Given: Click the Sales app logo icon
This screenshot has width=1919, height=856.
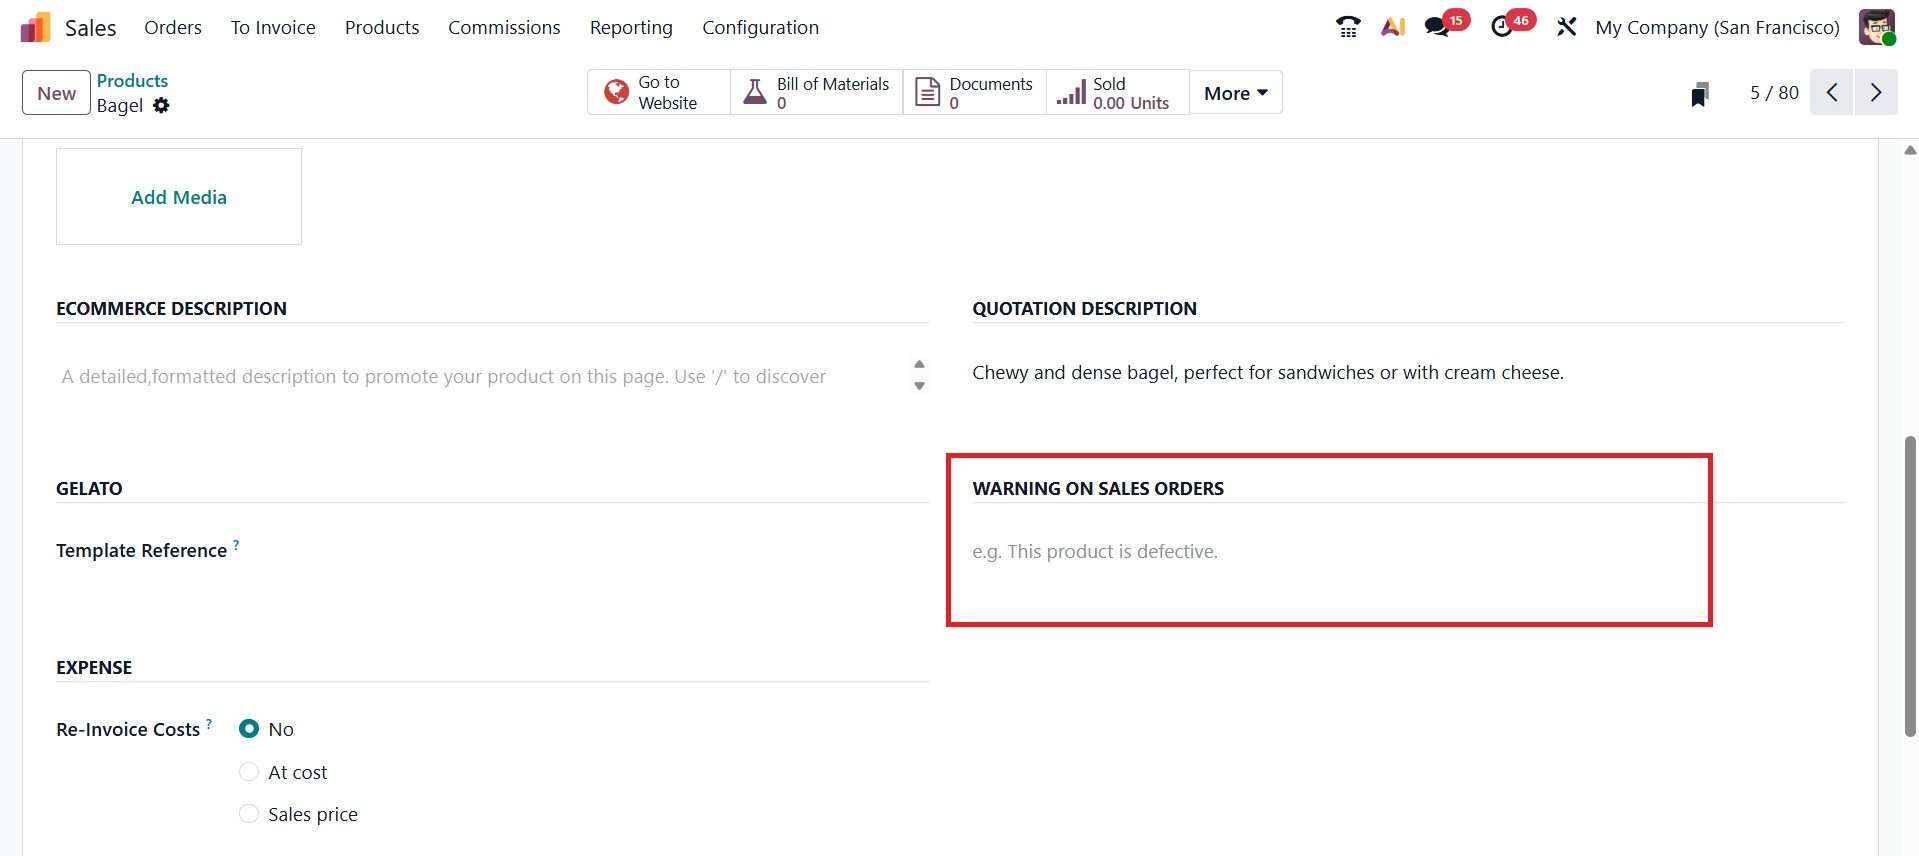Looking at the screenshot, I should (x=36, y=28).
